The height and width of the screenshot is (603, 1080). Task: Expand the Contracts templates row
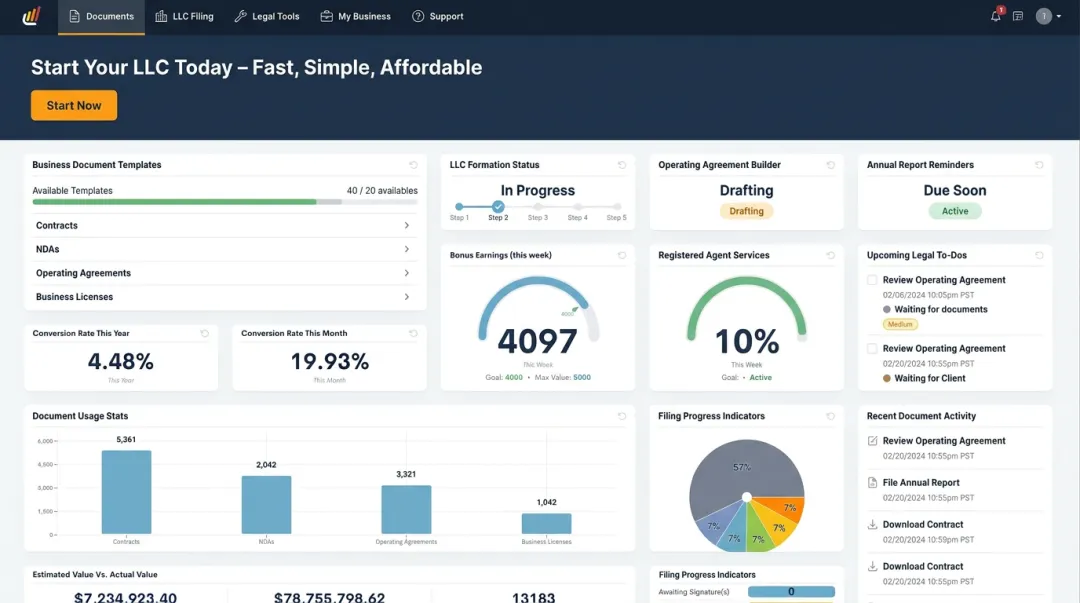225,225
